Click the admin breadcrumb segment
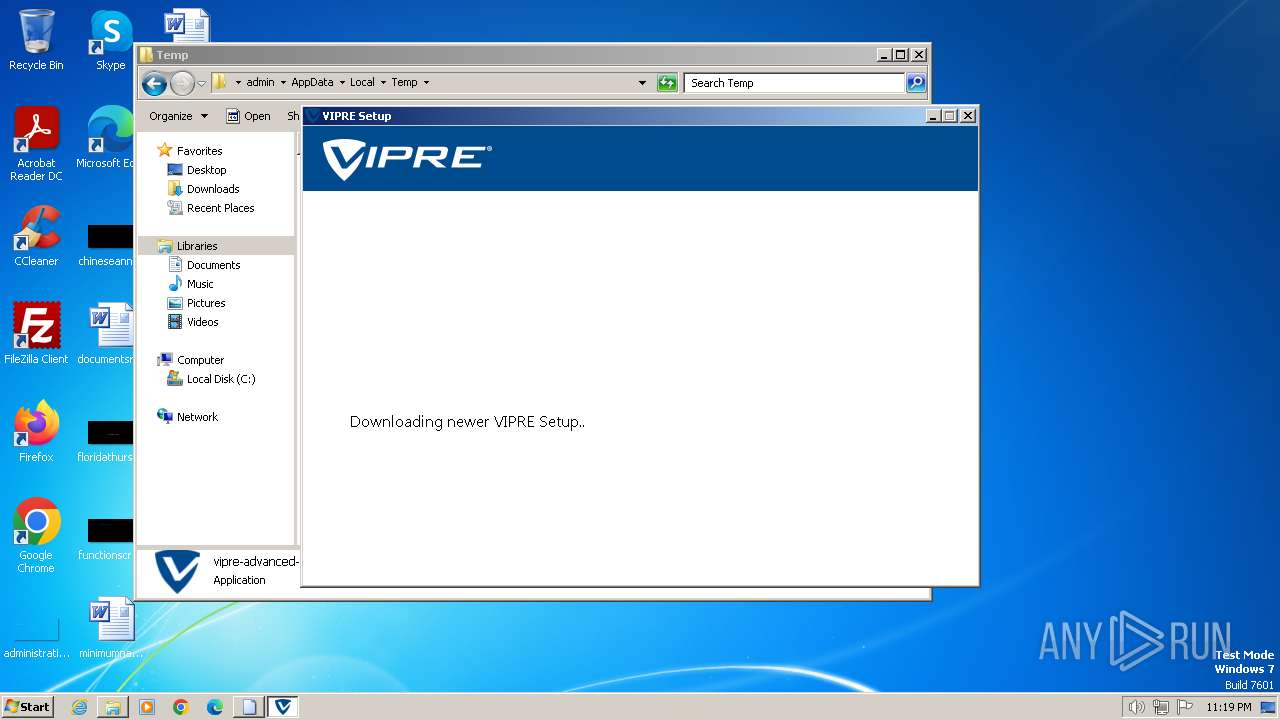Screen dimensions: 1280x720 coord(260,83)
